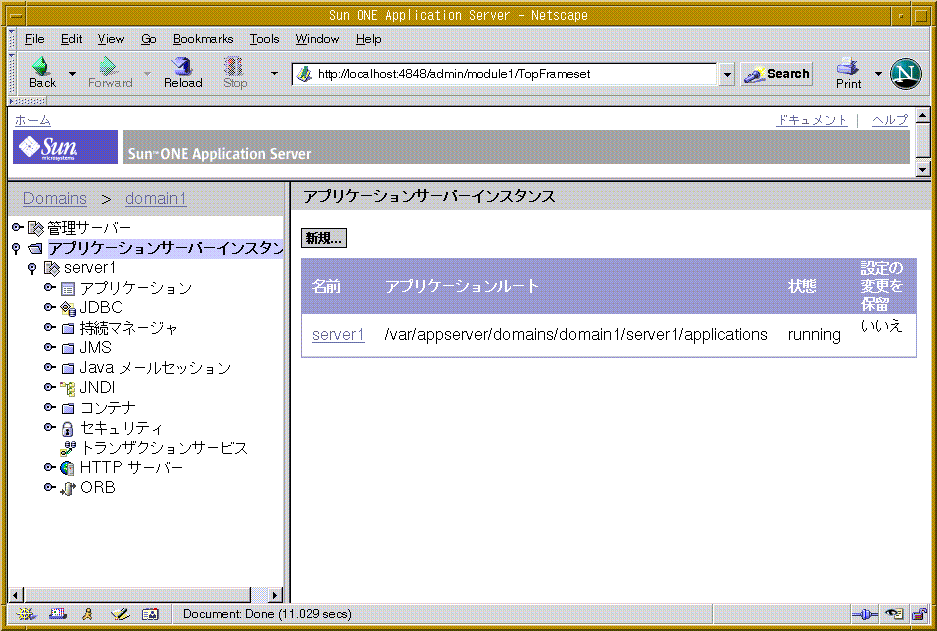
Task: Click the Sun Microsystems logo
Action: click(x=65, y=147)
